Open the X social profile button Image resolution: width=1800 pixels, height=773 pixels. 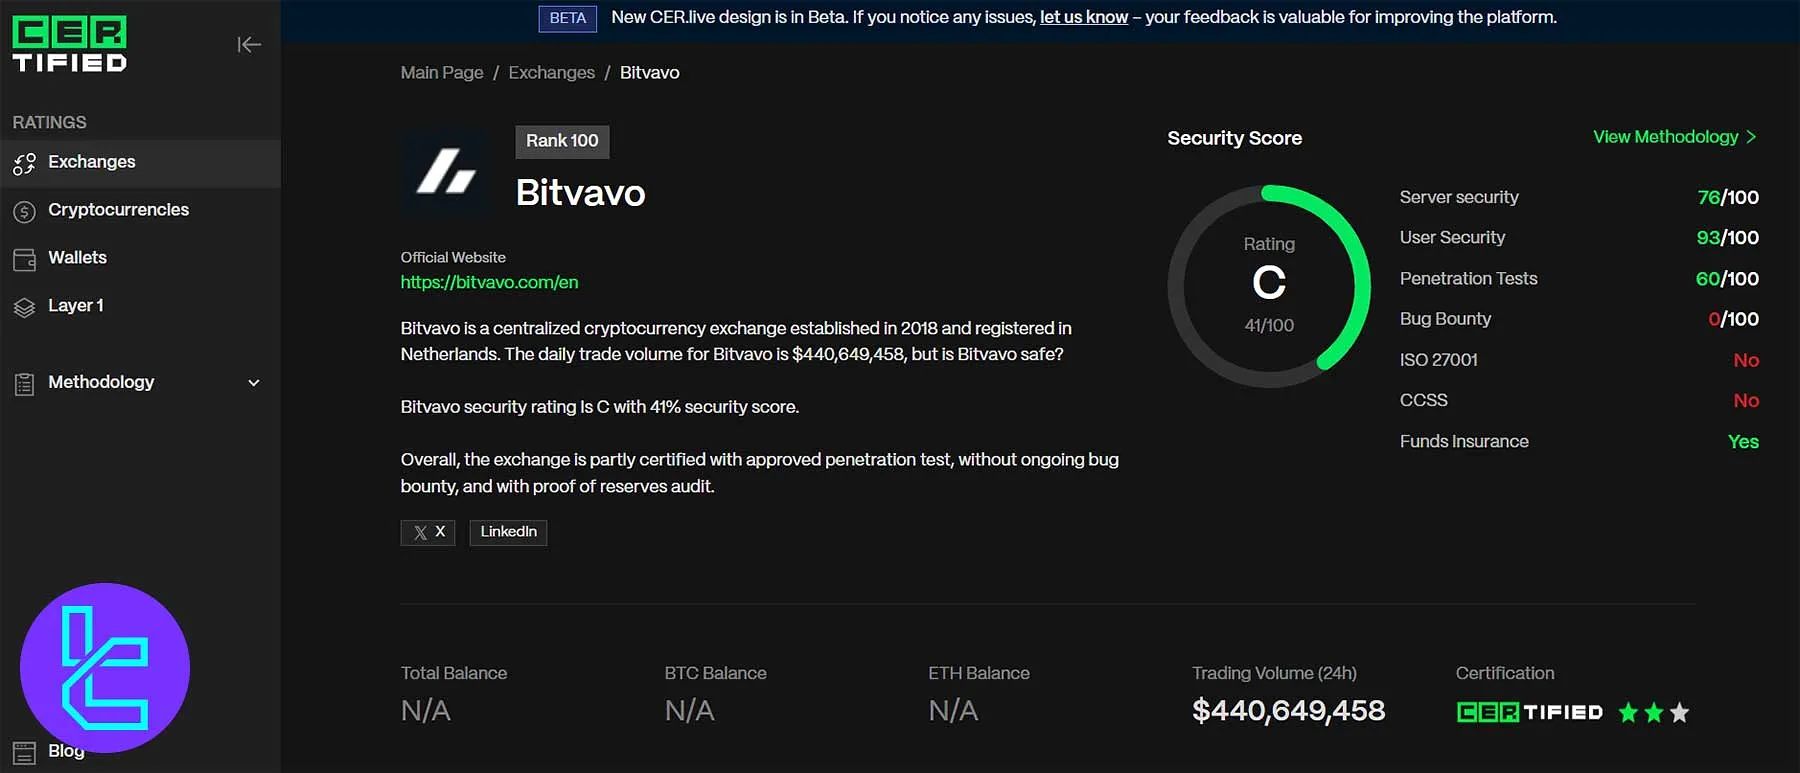pos(428,532)
